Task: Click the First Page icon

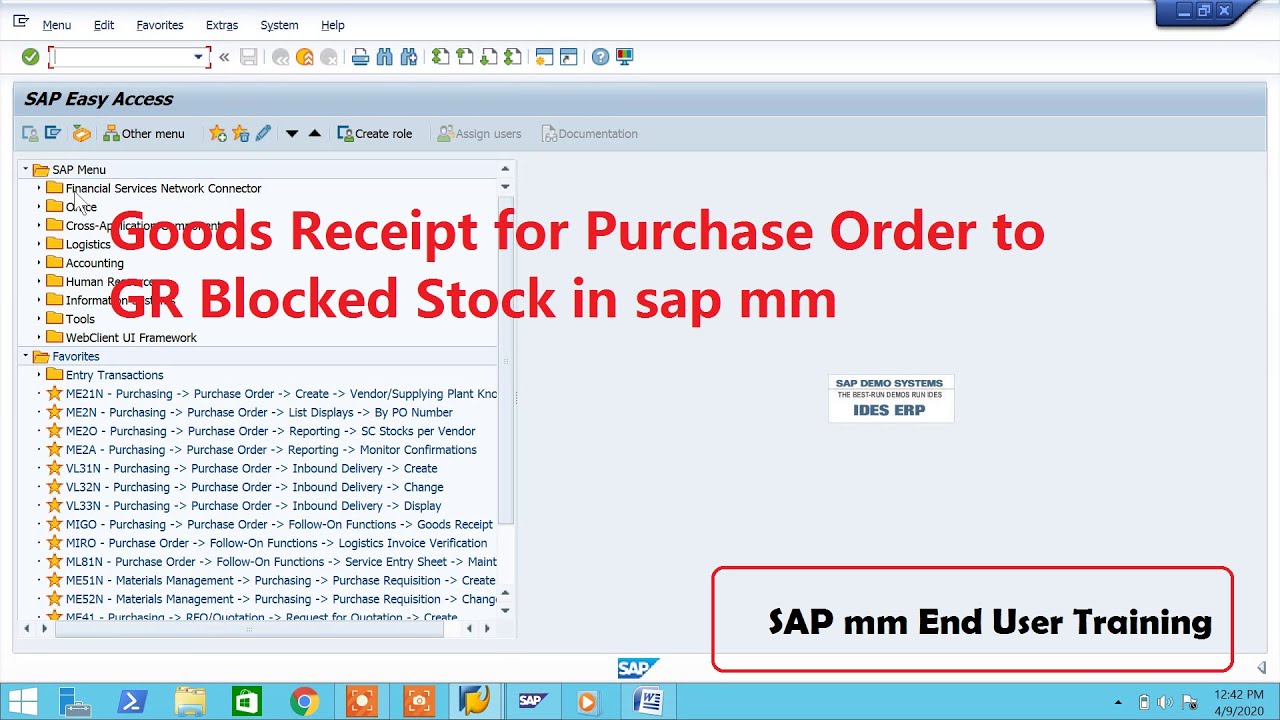Action: pyautogui.click(x=440, y=57)
